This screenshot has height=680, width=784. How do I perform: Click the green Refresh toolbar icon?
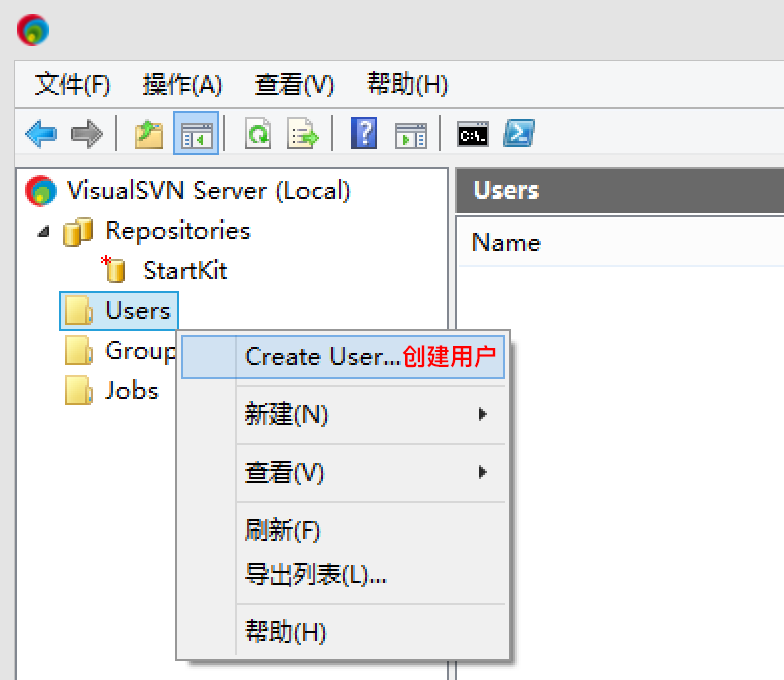(x=258, y=134)
